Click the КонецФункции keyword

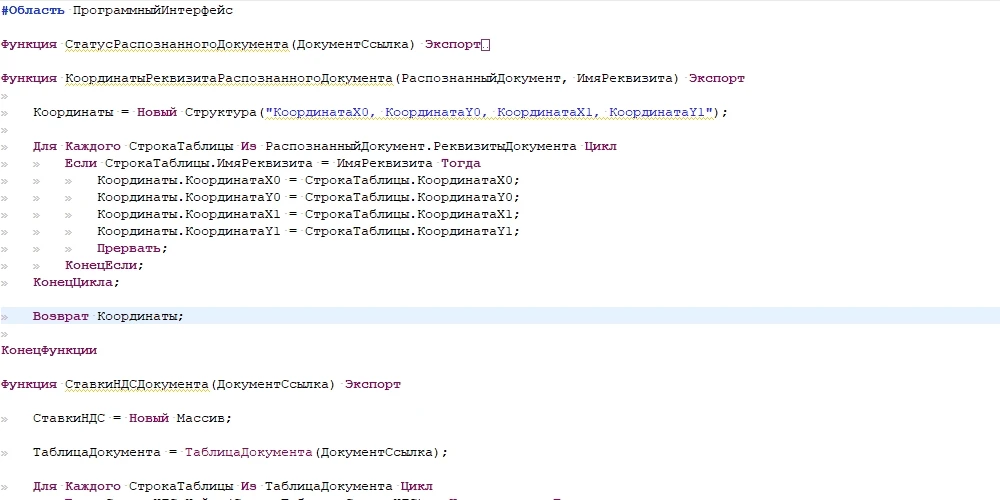(49, 349)
